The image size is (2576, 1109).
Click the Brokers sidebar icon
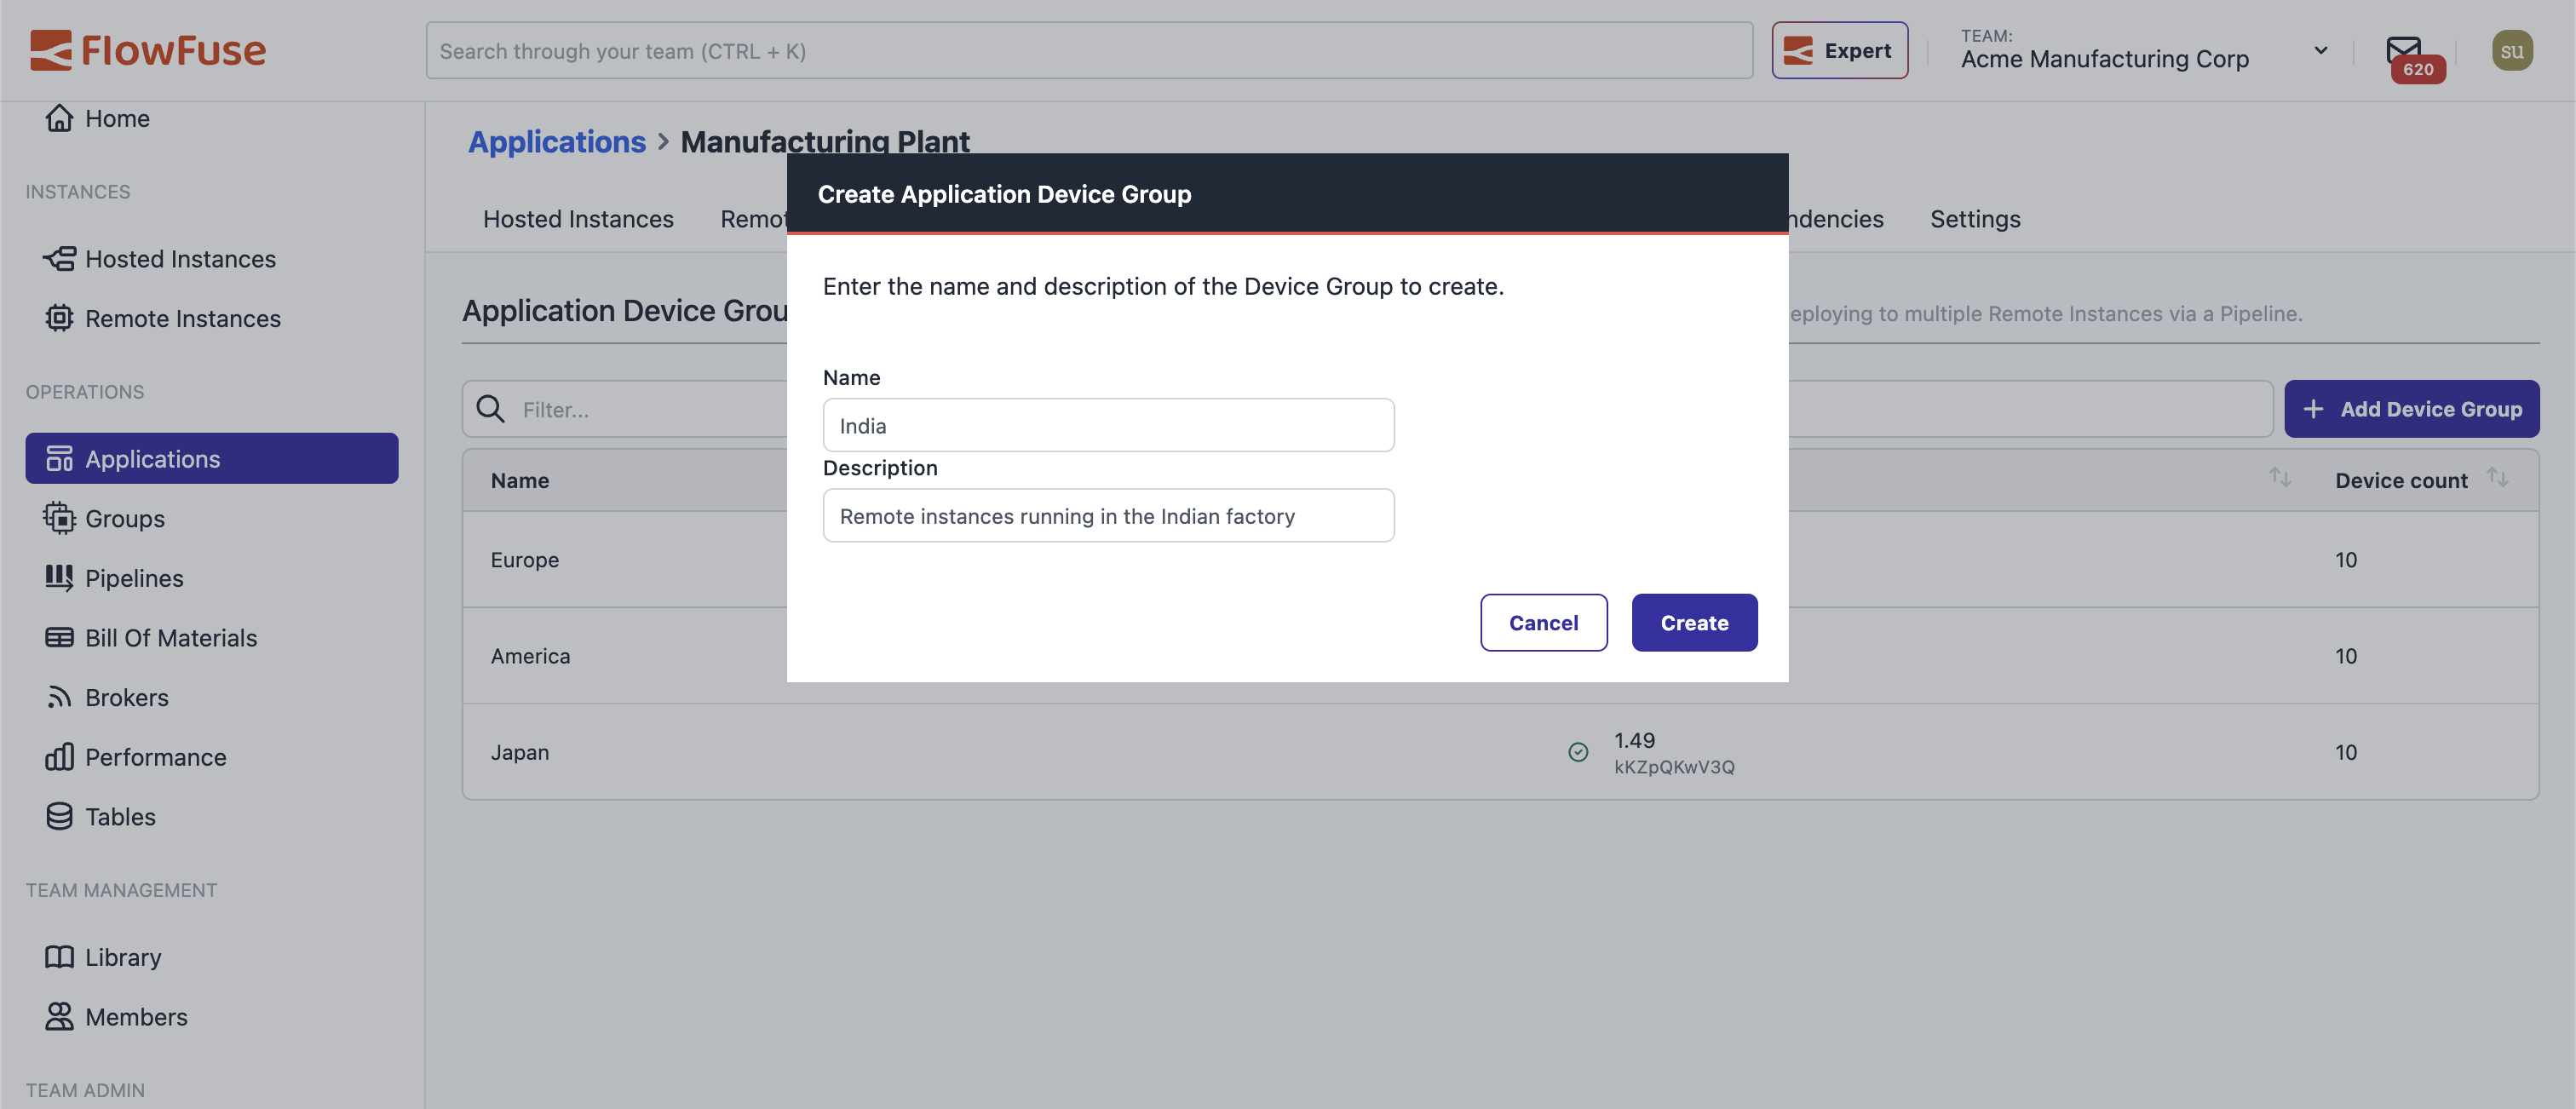pyautogui.click(x=59, y=697)
